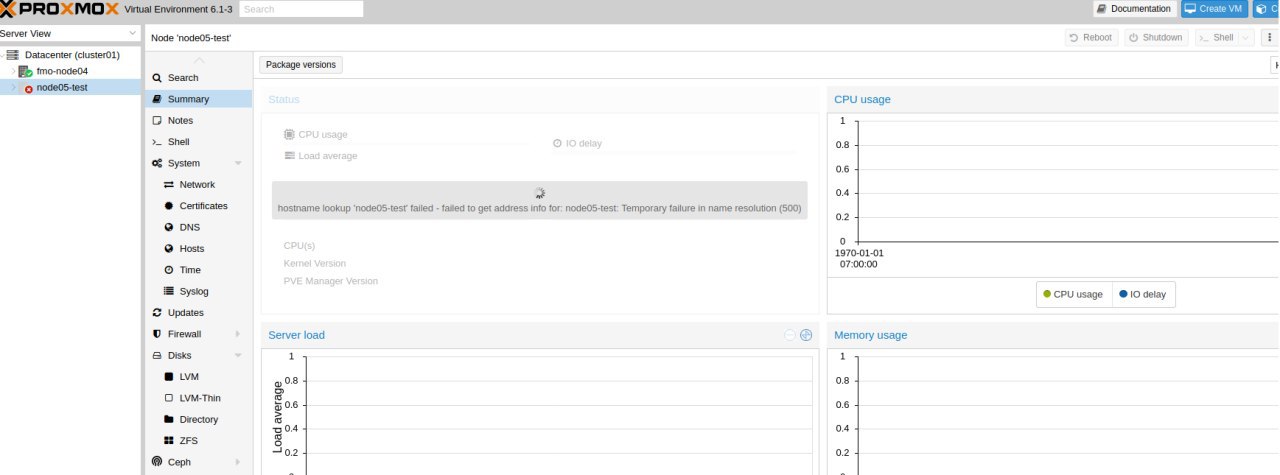Open the Search menu item in the sidebar
The height and width of the screenshot is (475, 1280).
(197, 78)
